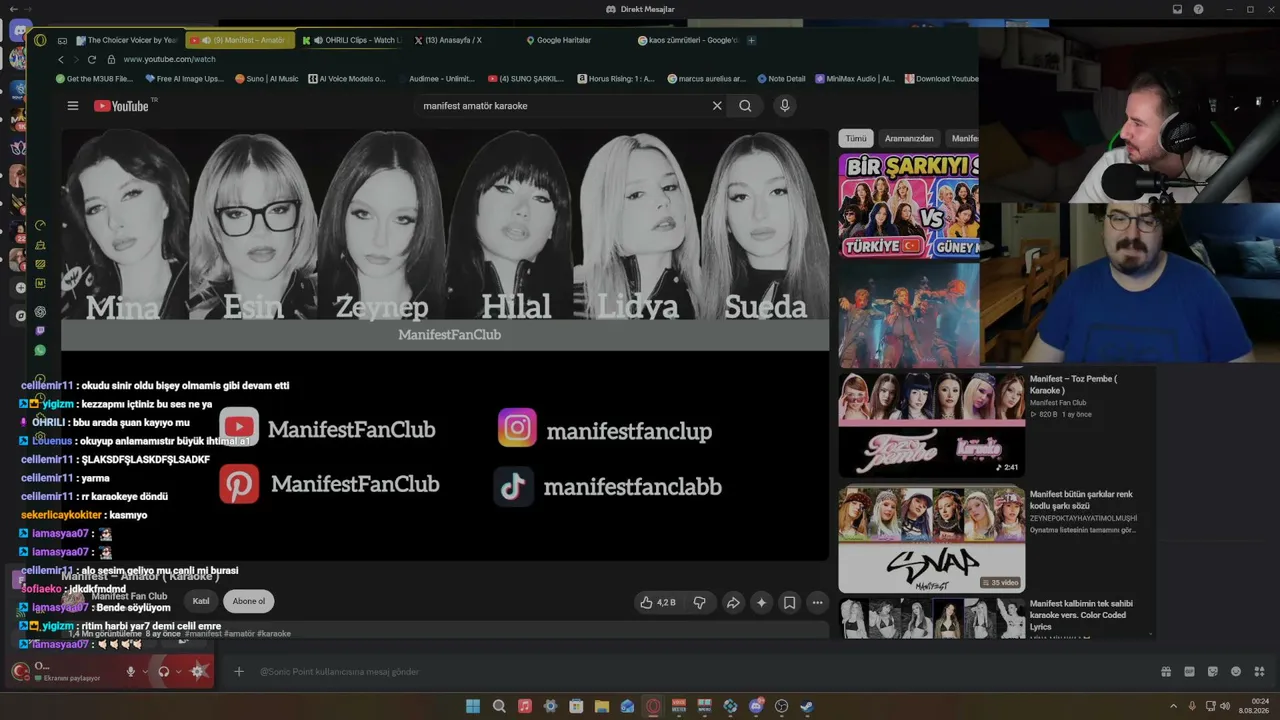Click the Abone ol subscribe button
The image size is (1280, 720).
click(249, 601)
